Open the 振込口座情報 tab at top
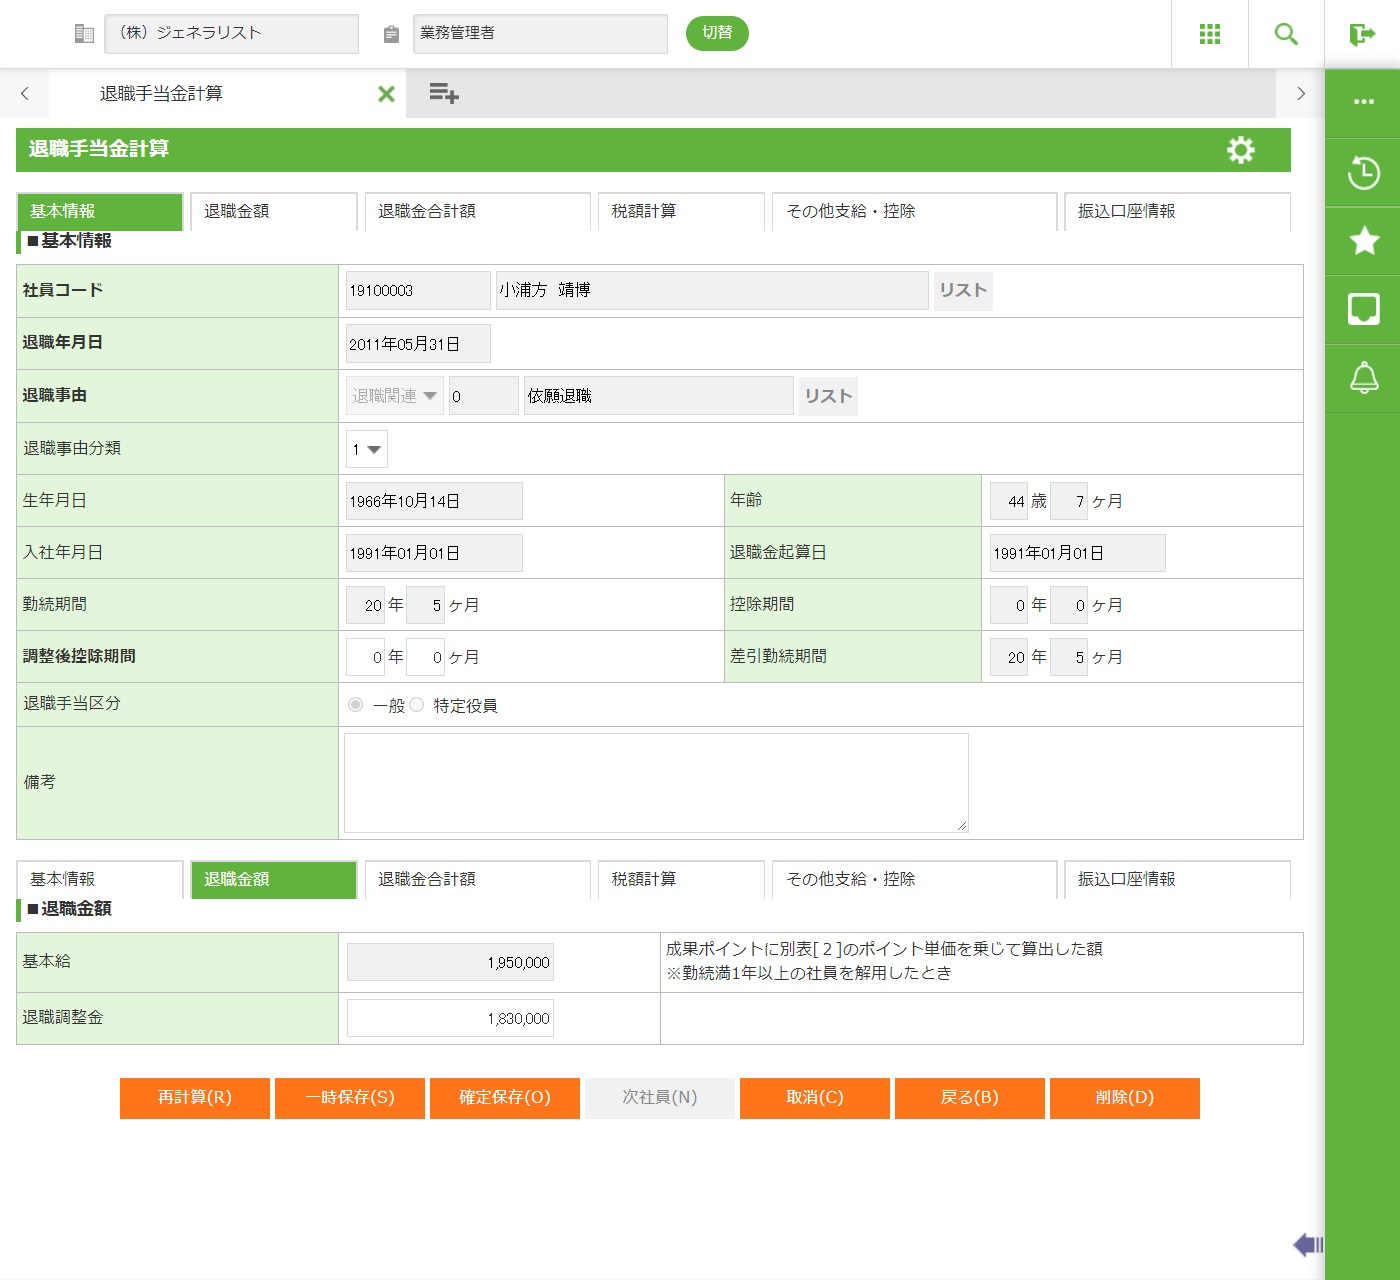Screen dimensions: 1400x1280 point(1176,211)
